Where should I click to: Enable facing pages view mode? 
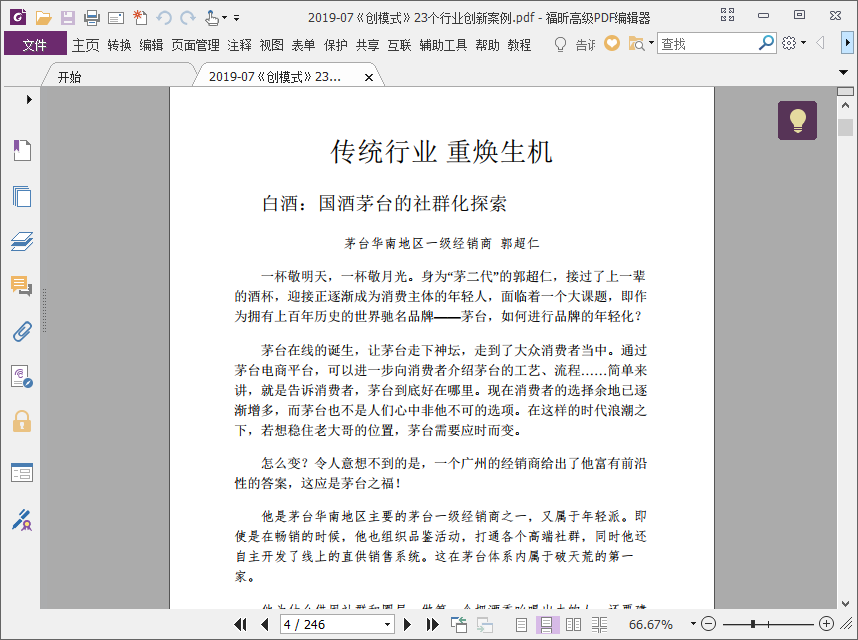tap(573, 624)
